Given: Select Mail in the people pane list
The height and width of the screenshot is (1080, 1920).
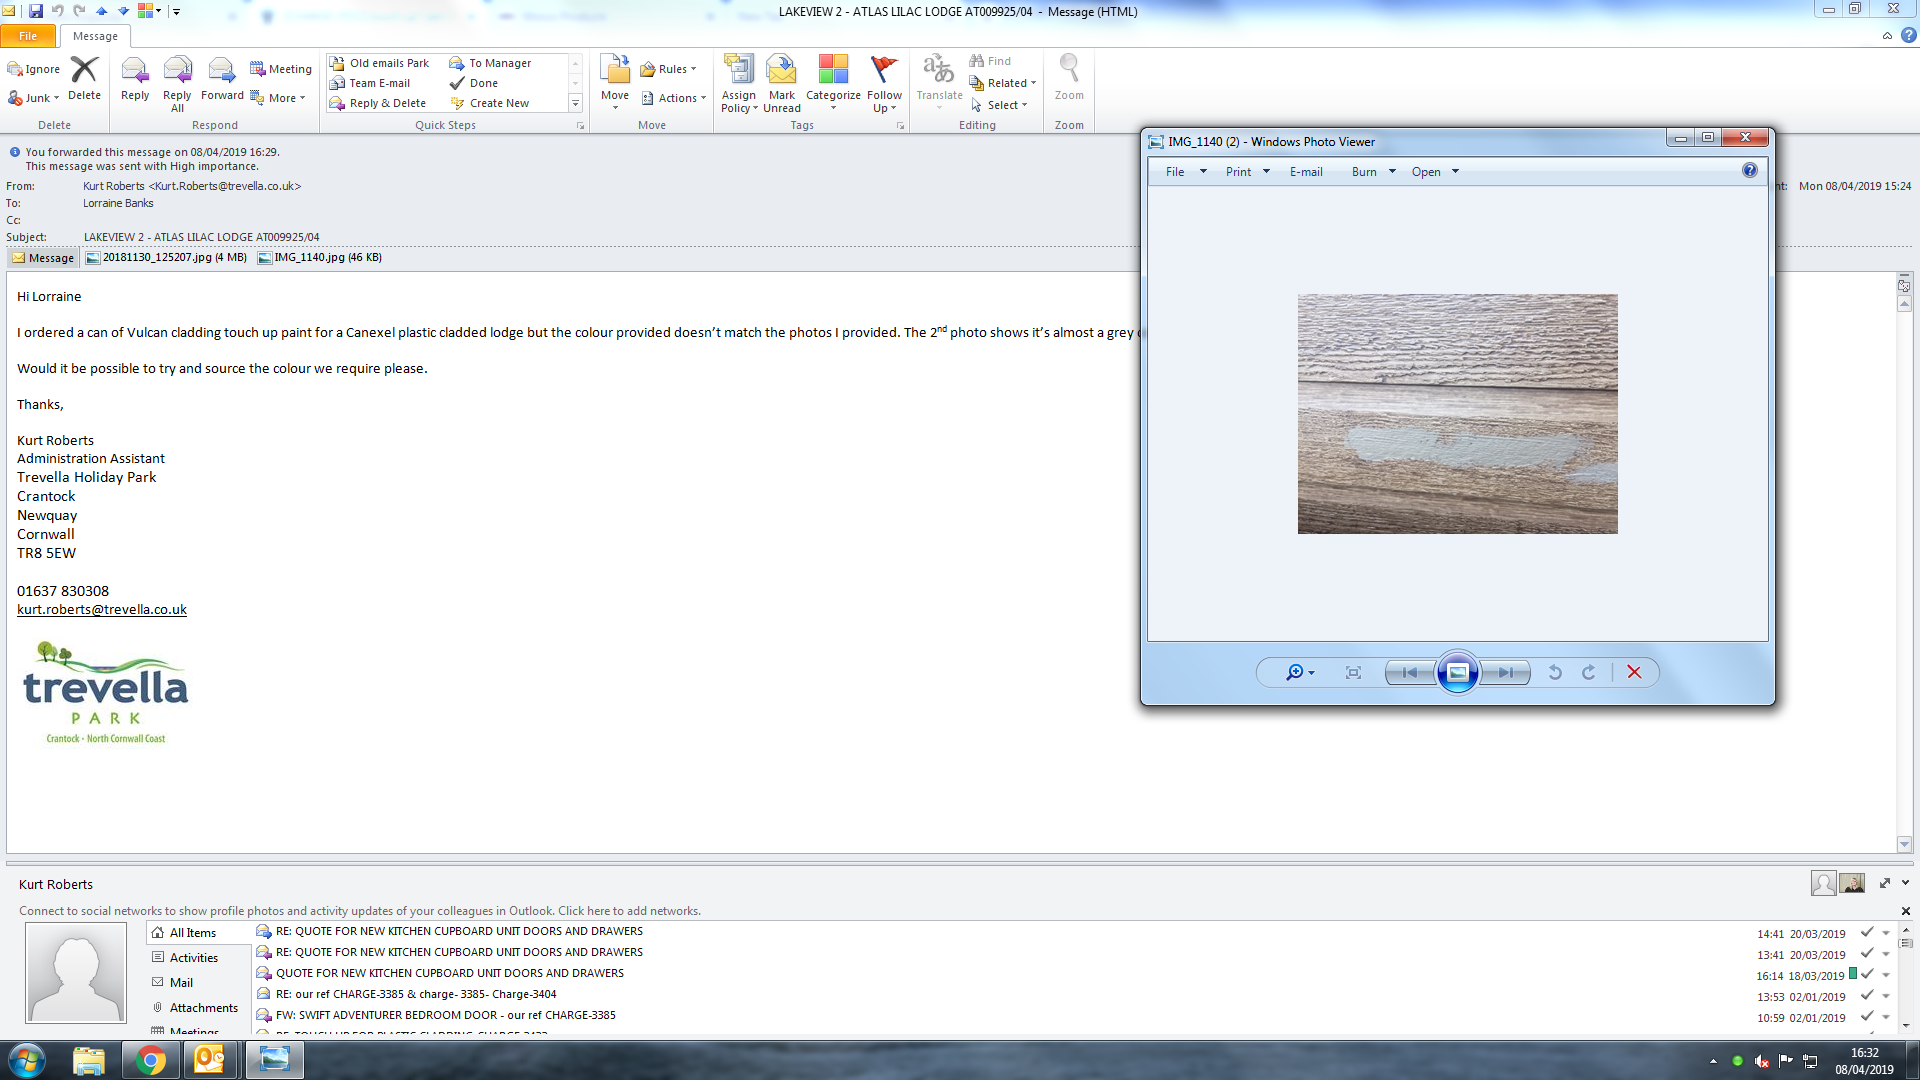Looking at the screenshot, I should point(181,983).
